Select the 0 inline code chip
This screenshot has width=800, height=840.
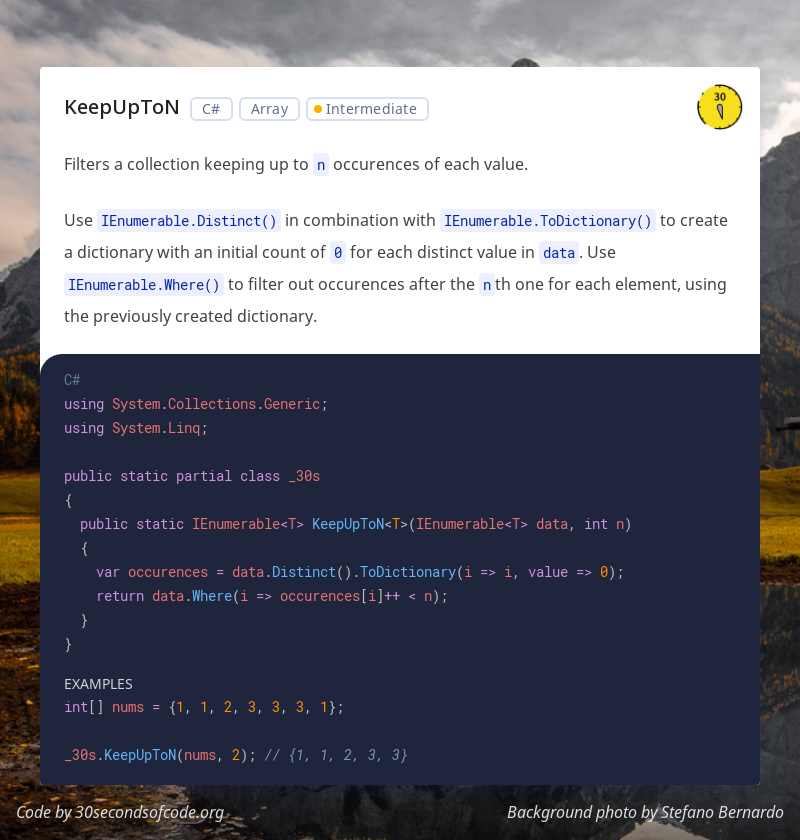[x=338, y=252]
